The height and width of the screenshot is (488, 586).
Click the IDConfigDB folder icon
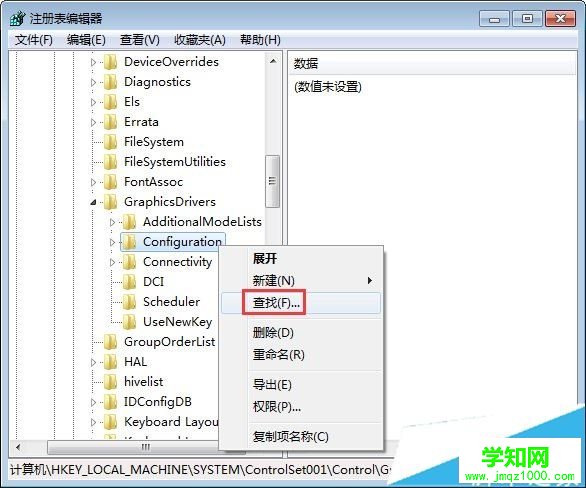[x=111, y=402]
